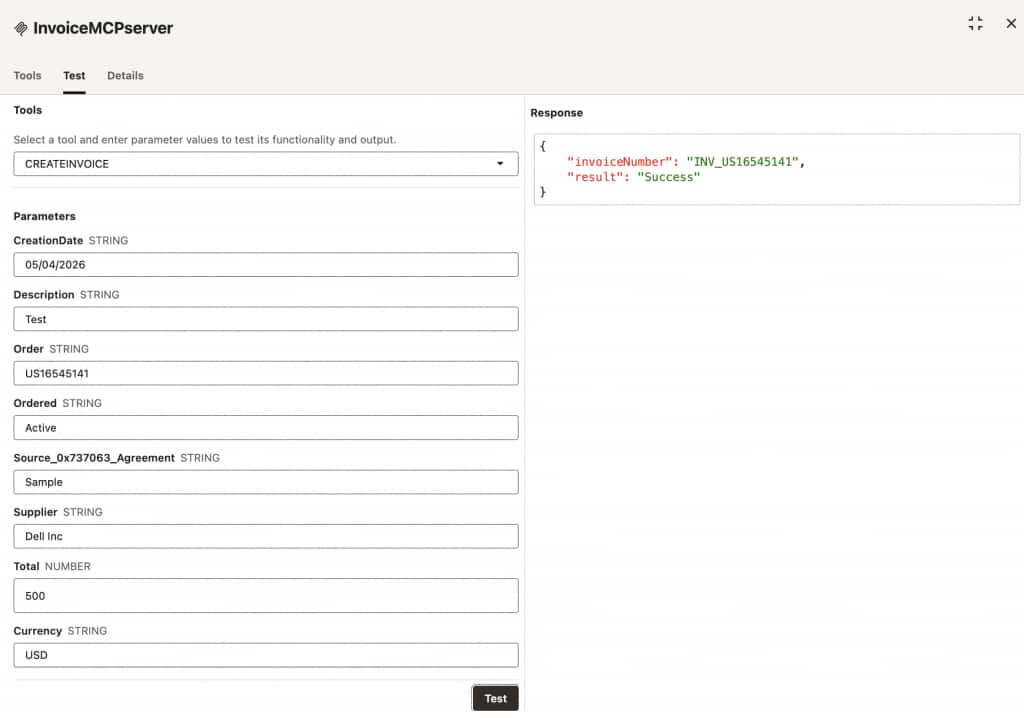The width and height of the screenshot is (1024, 718).
Task: Focus the Supplier field containing Dell Inc
Action: pyautogui.click(x=266, y=536)
